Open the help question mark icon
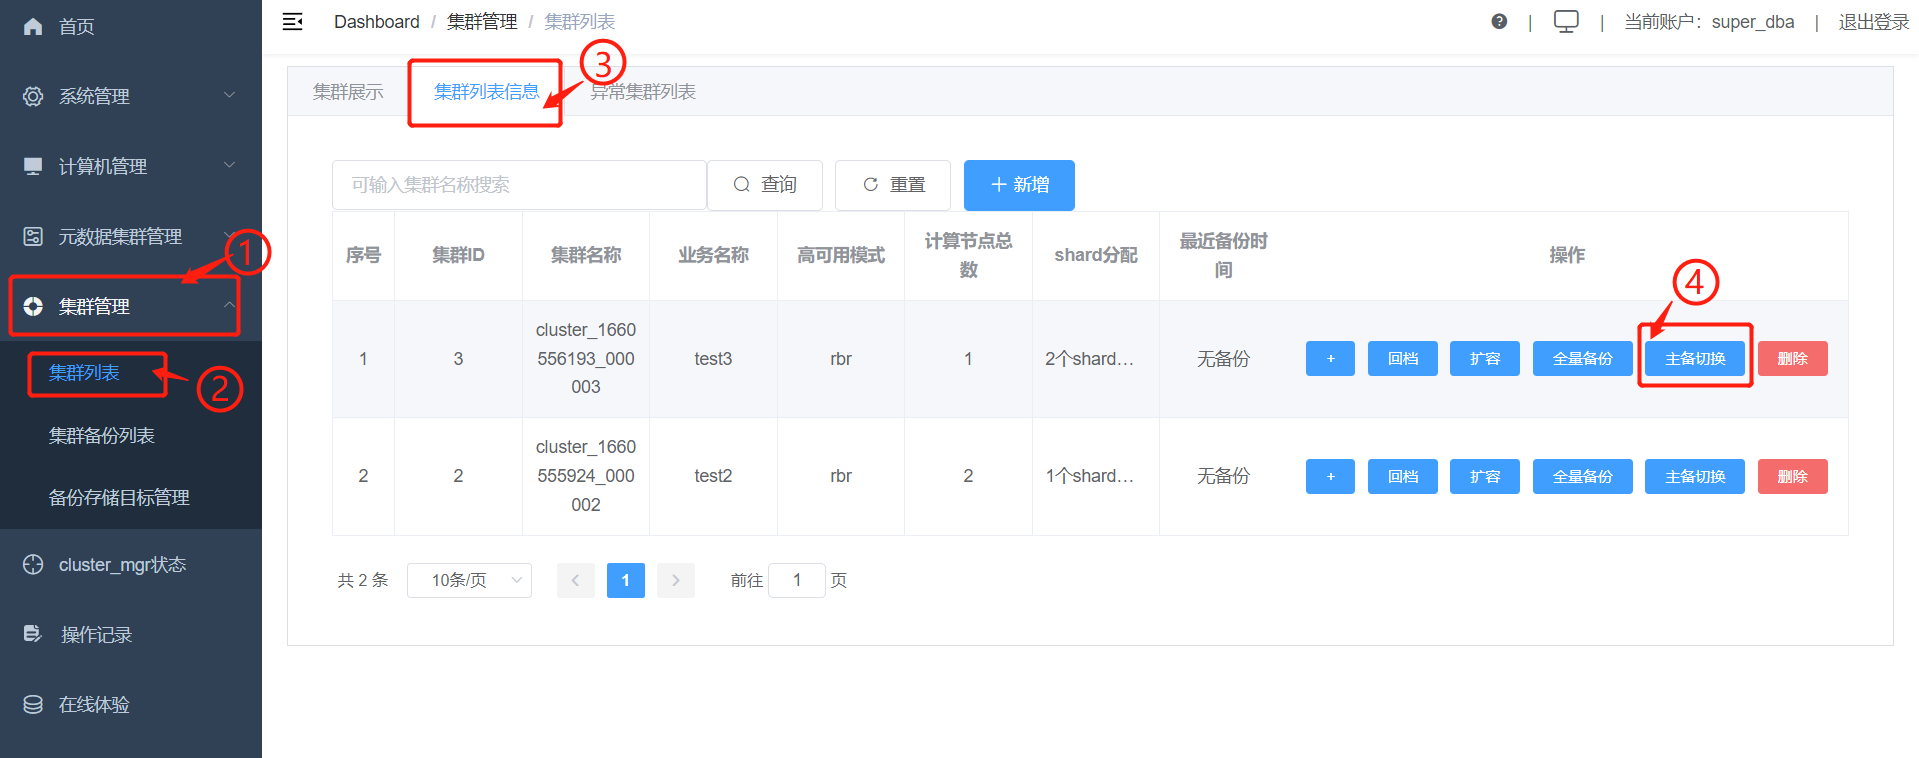1919x758 pixels. 1498,22
